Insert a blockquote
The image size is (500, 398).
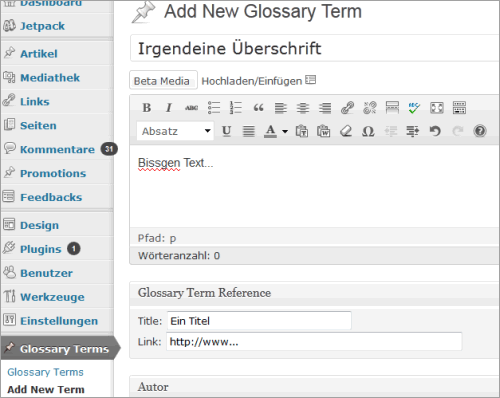pyautogui.click(x=258, y=108)
